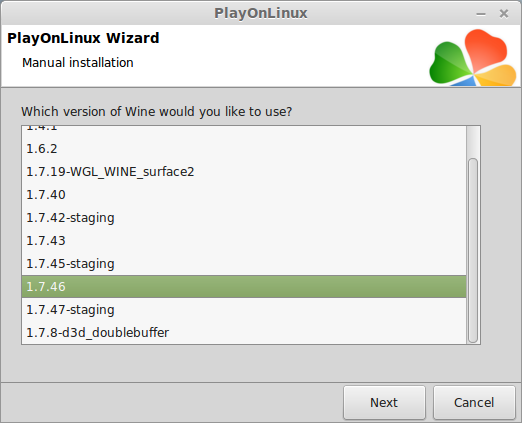Screen dimensions: 522x423
Task: Choose 1.7.45-staging from the list
Action: (x=244, y=264)
